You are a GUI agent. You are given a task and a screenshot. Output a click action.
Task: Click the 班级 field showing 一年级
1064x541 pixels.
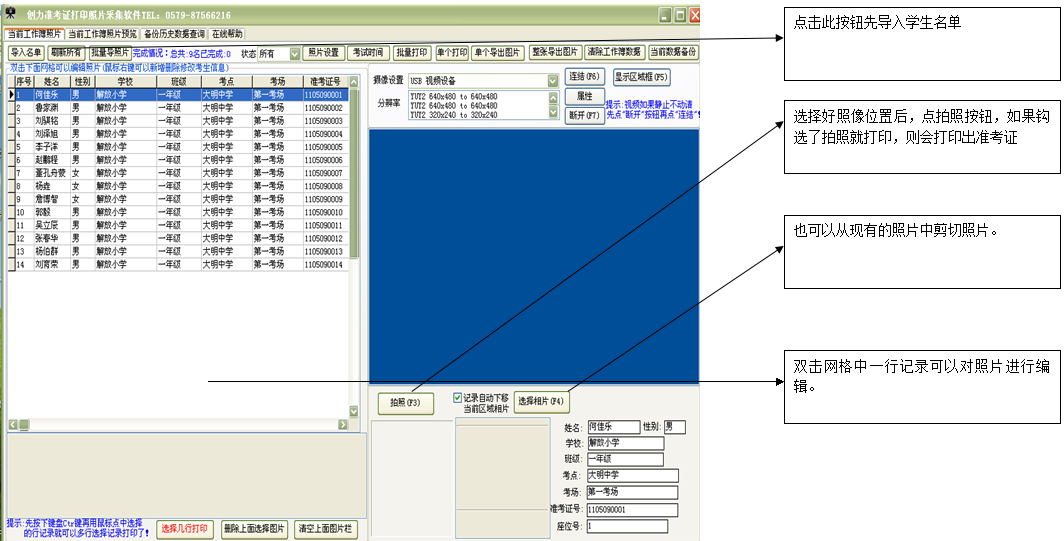click(625, 460)
